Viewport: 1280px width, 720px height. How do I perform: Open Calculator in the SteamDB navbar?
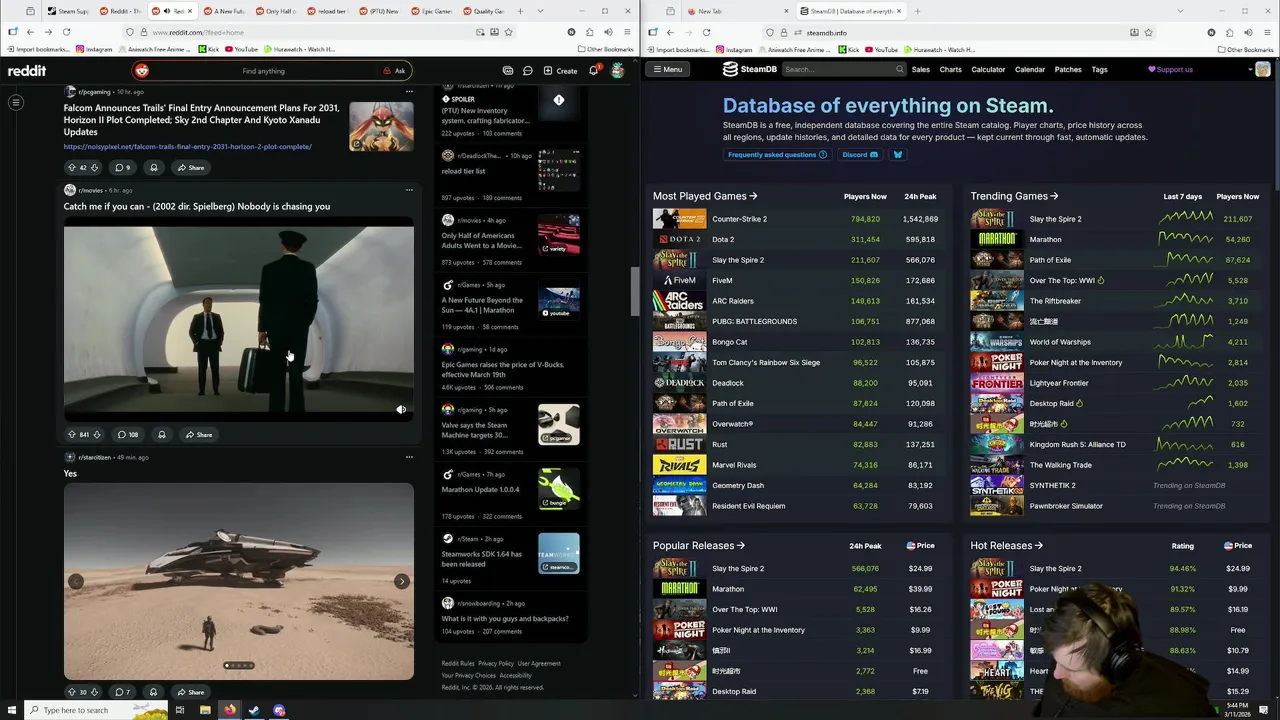pos(988,69)
